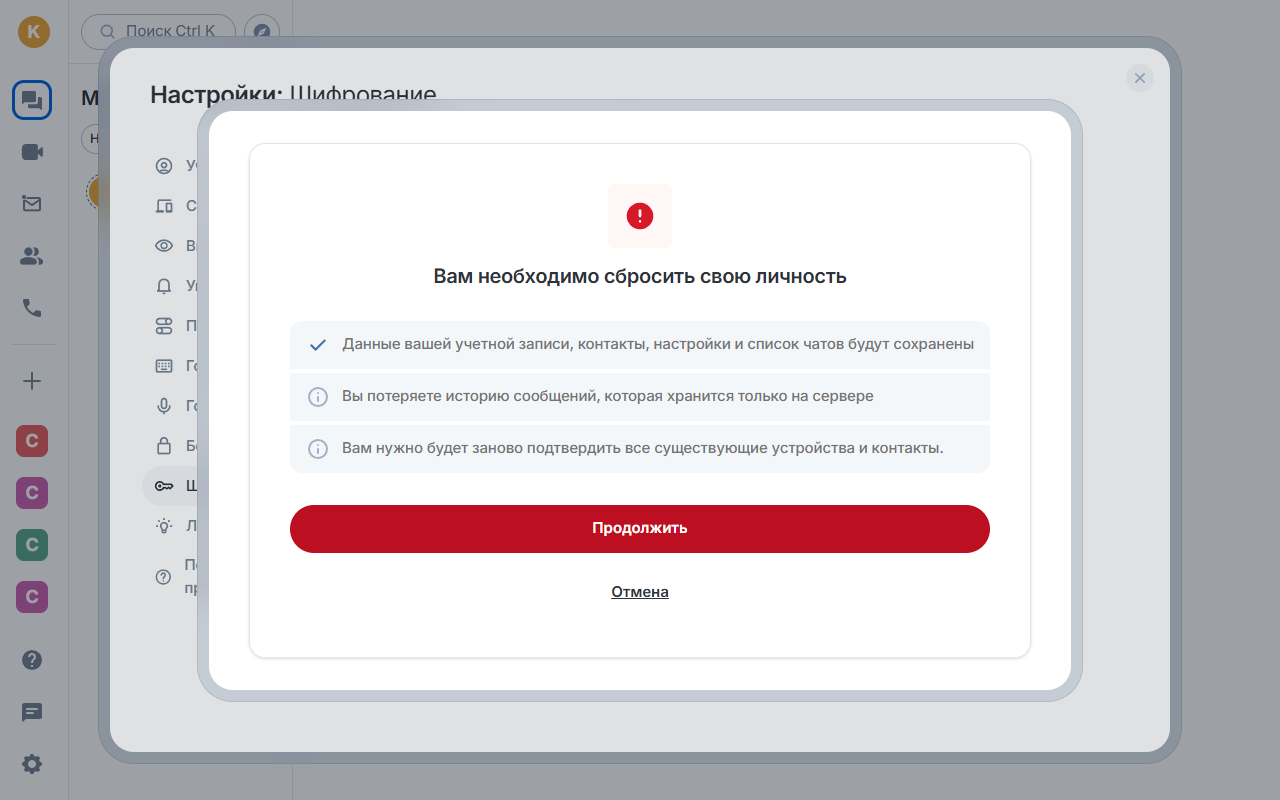This screenshot has width=1280, height=800.
Task: Click the plus add icon in sidebar
Action: coord(32,381)
